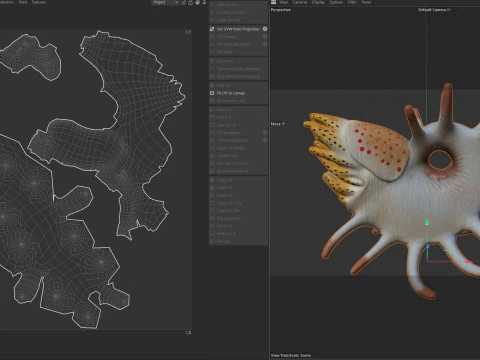The height and width of the screenshot is (360, 480).
Task: Open the UV Weld and Relax options gear
Action: [x=265, y=44]
